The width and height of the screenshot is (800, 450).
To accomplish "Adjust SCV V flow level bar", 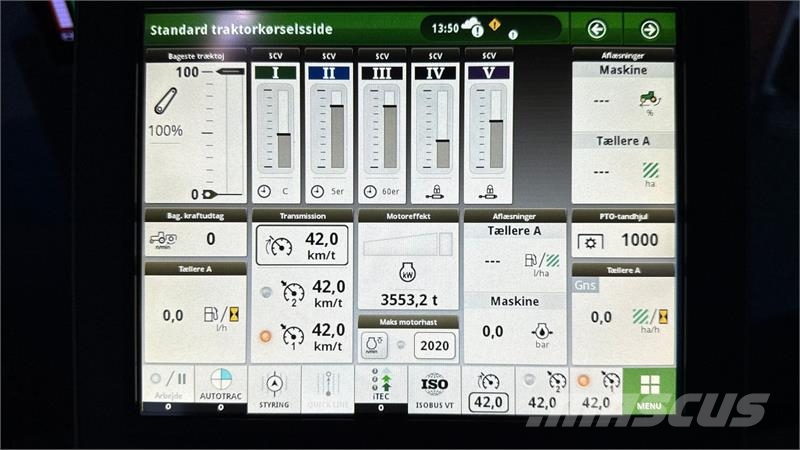I will [x=496, y=129].
